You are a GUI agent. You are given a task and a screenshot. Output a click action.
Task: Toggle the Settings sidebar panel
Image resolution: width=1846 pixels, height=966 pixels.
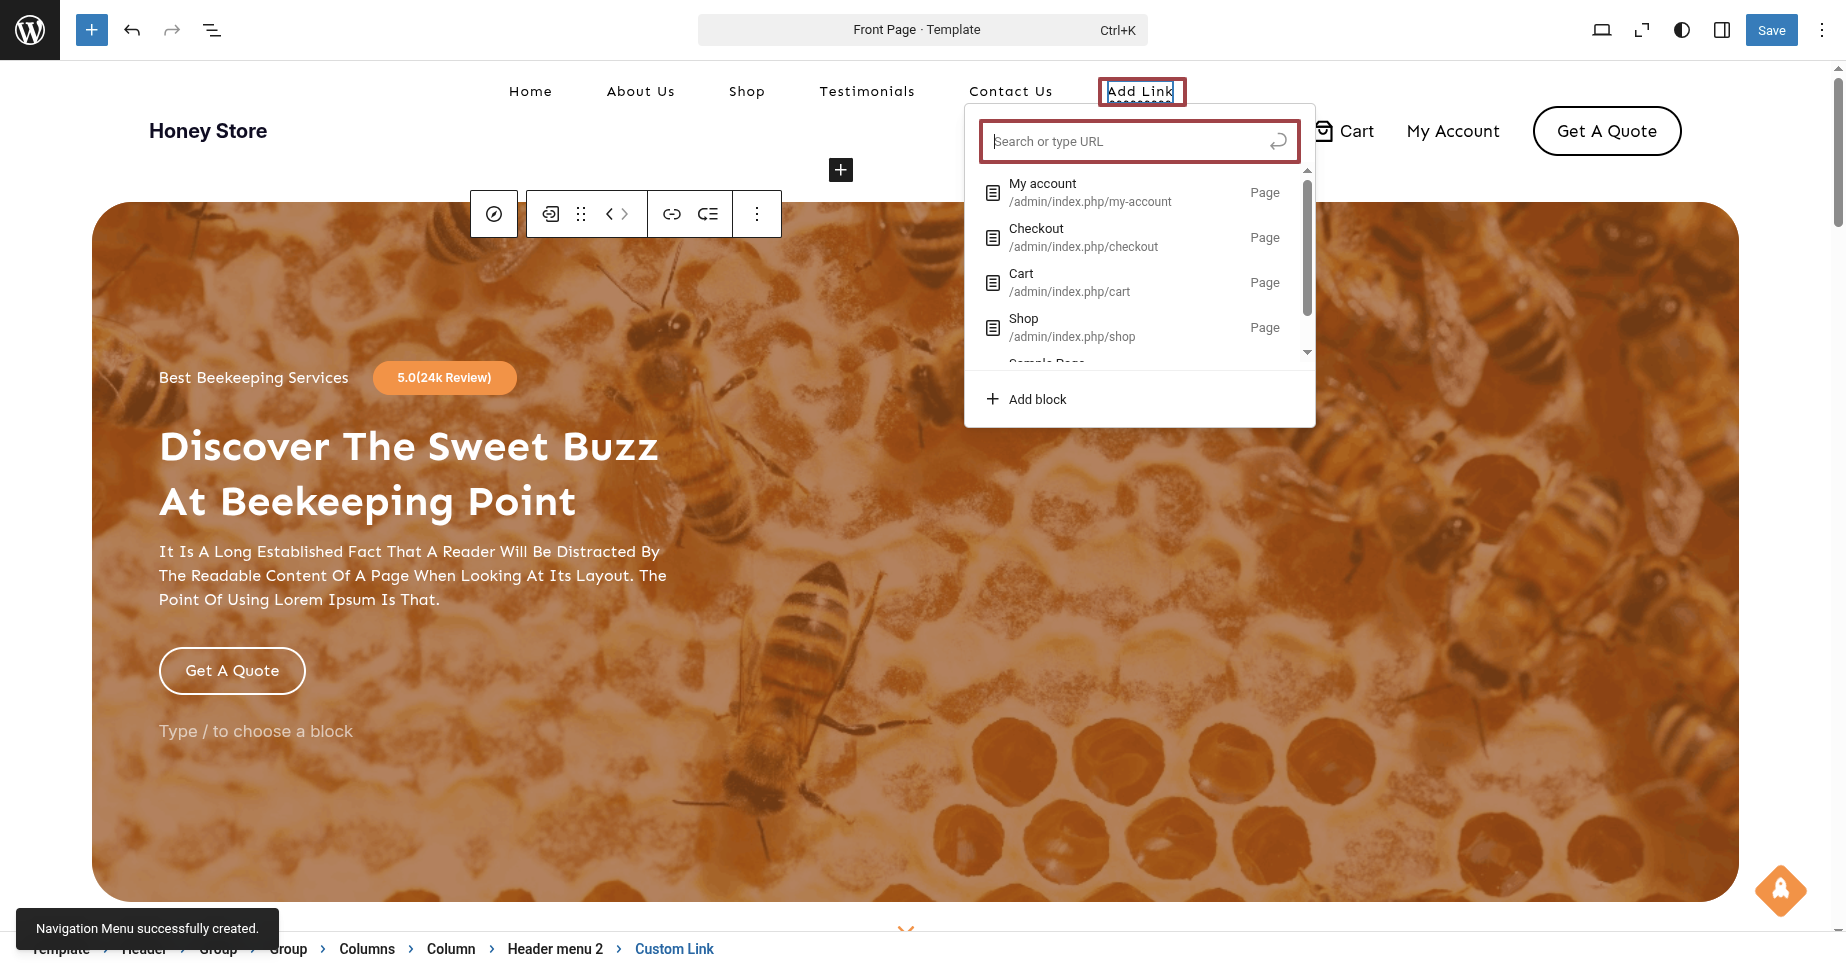(x=1722, y=30)
